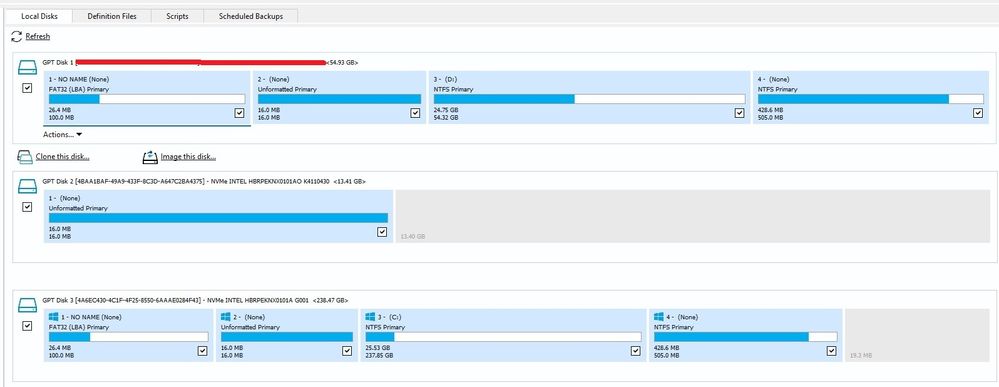The width and height of the screenshot is (999, 387).
Task: Click Disk 1 (D:) partition usage bar
Action: click(589, 99)
